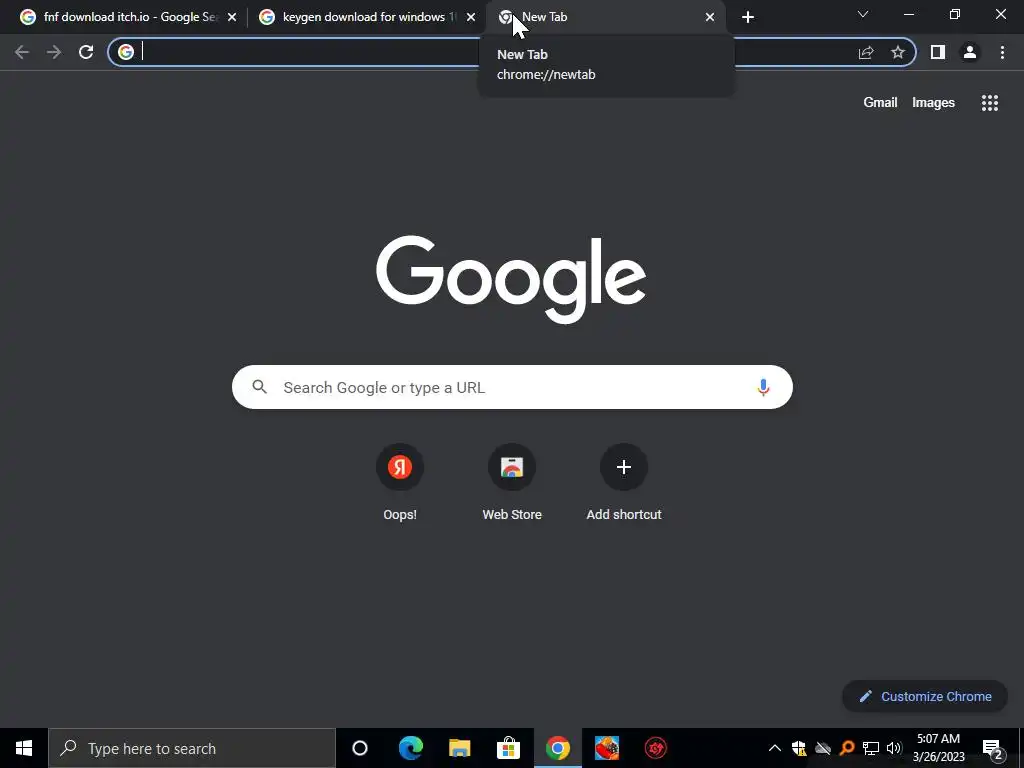
Task: Open Microsoft Store from taskbar
Action: (508, 748)
